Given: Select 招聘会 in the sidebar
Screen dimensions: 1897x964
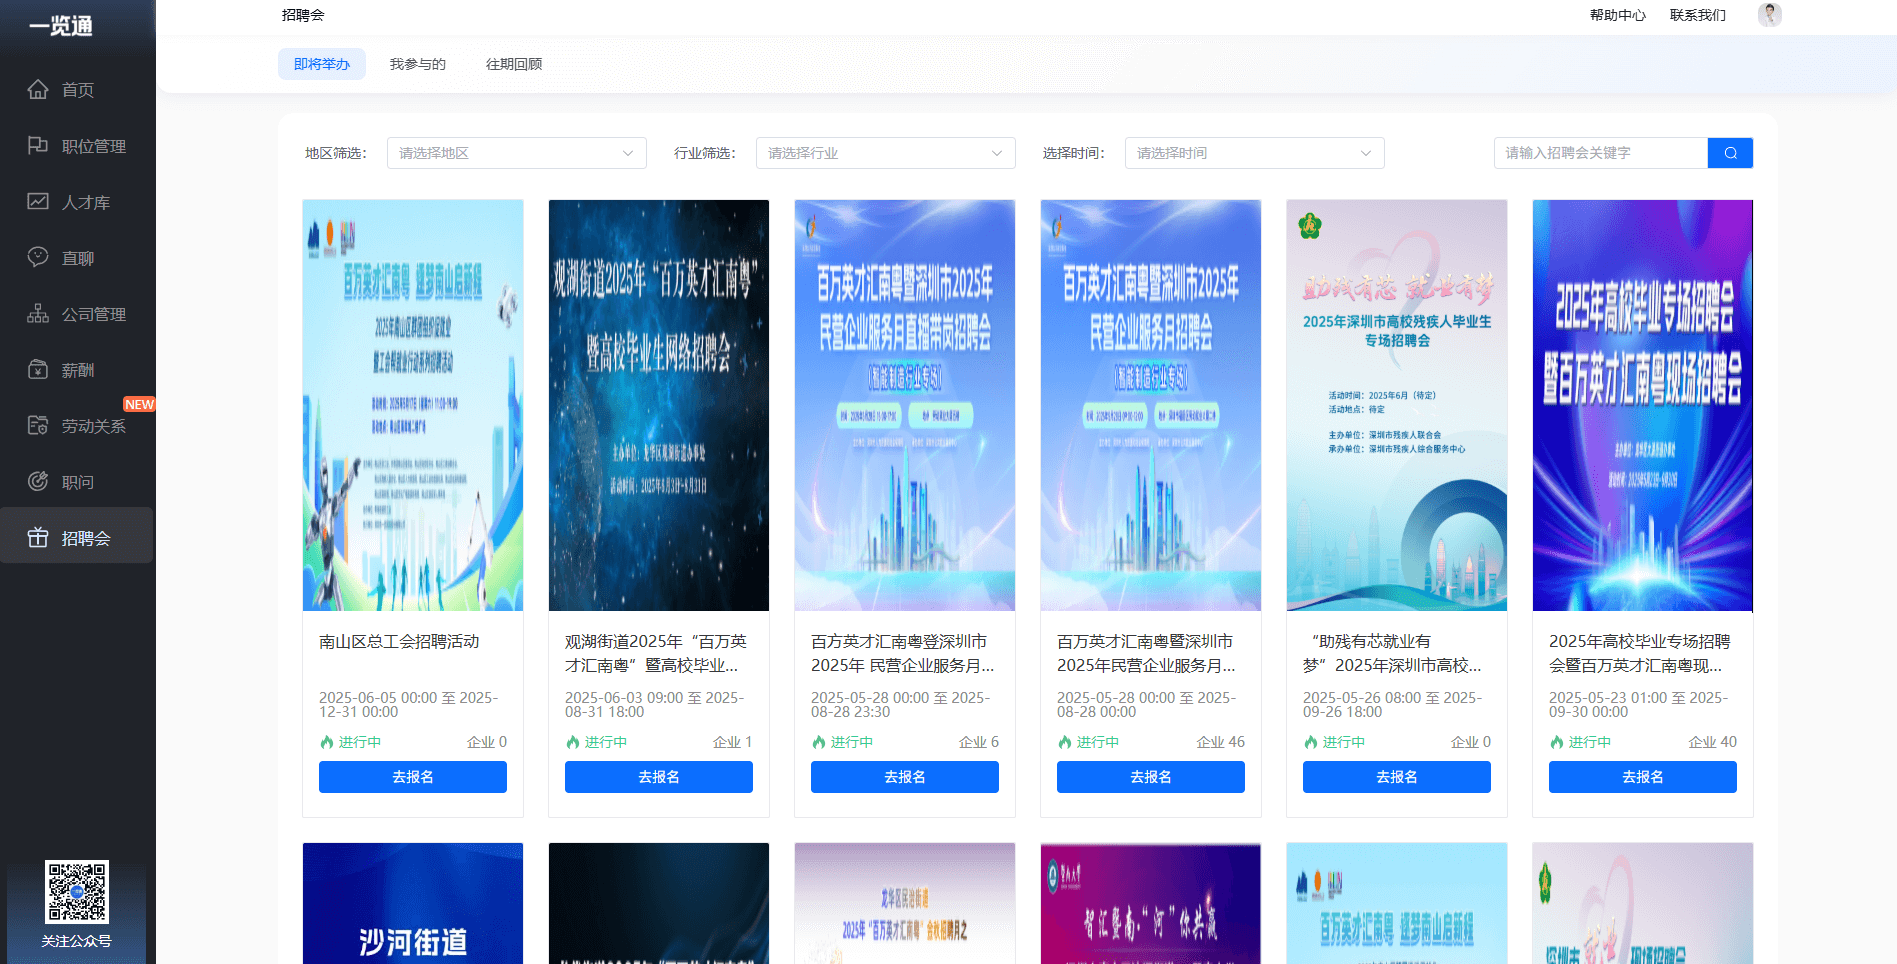Looking at the screenshot, I should [77, 536].
